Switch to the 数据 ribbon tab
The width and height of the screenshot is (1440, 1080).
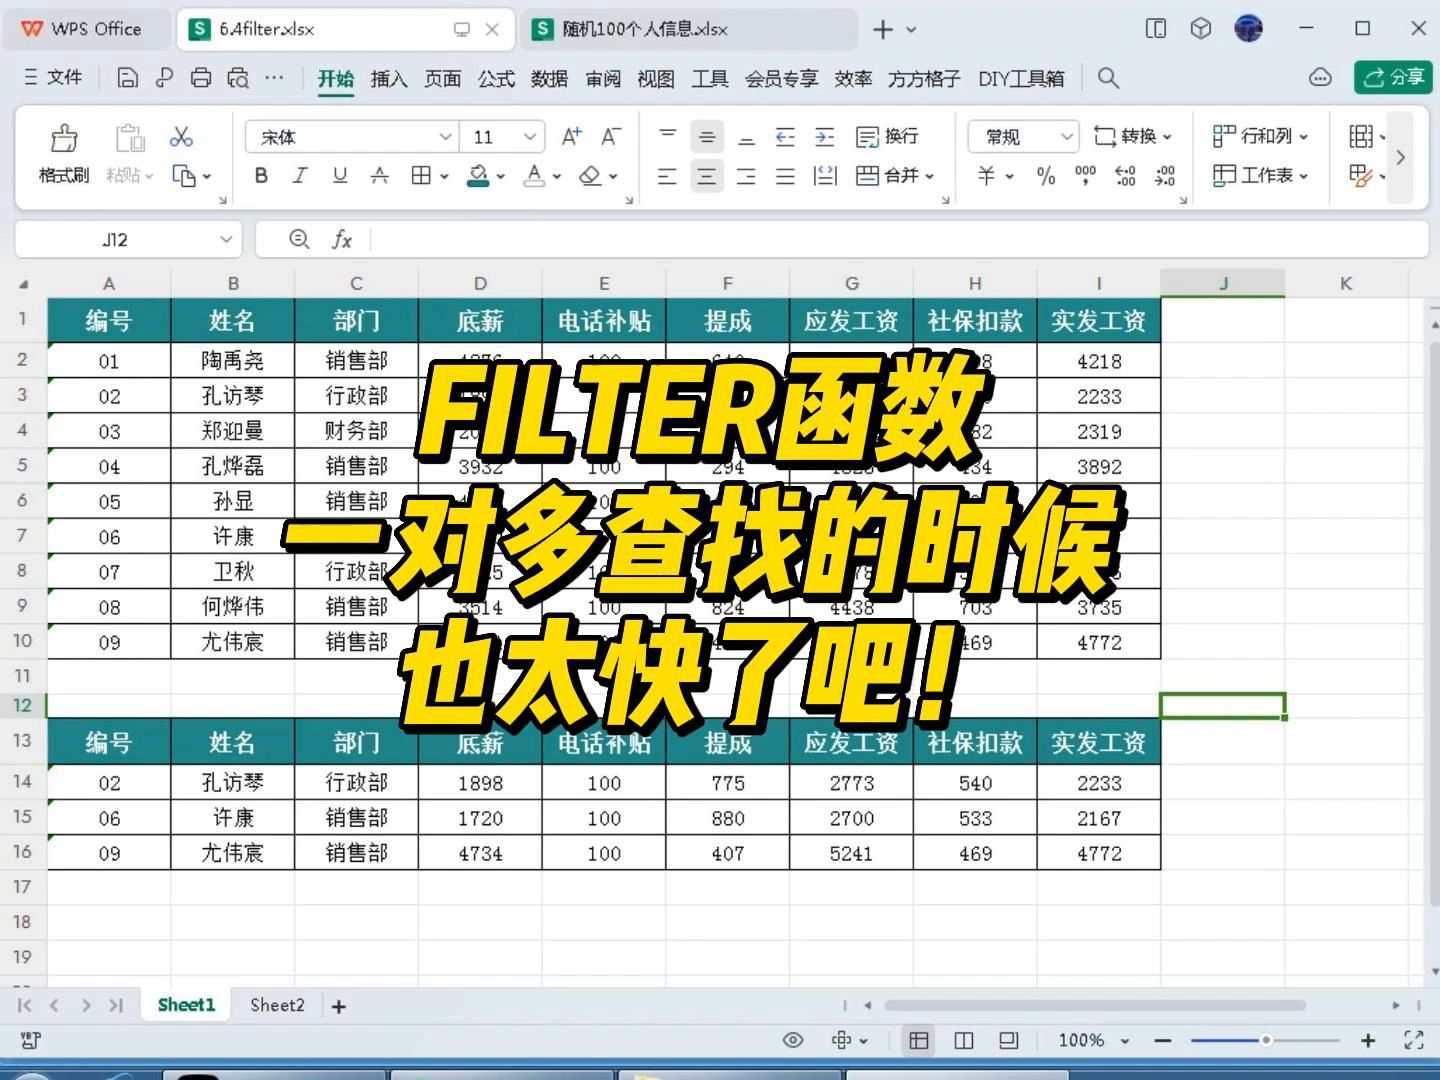click(550, 78)
